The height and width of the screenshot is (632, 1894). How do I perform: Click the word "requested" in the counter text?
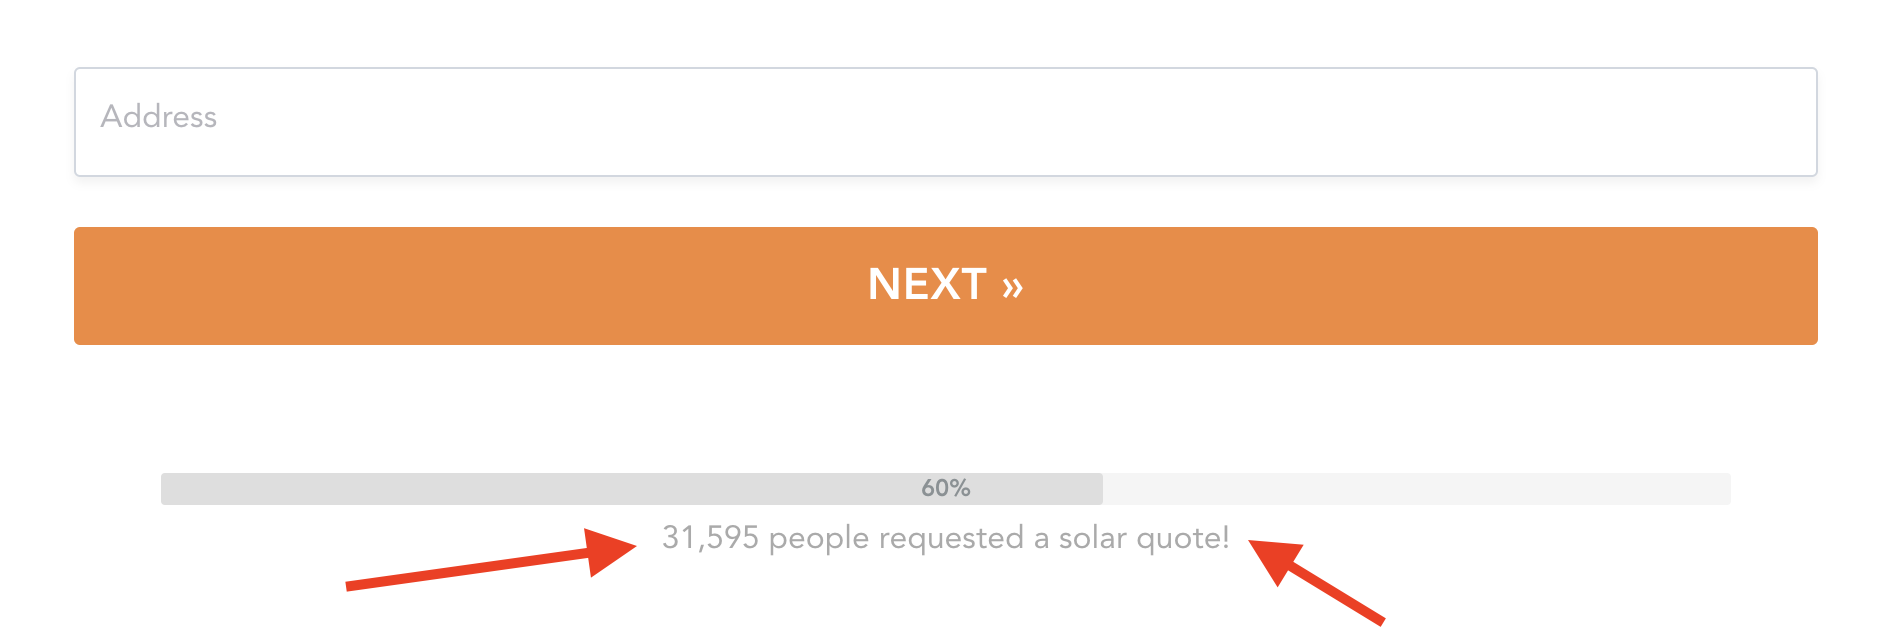coord(951,538)
